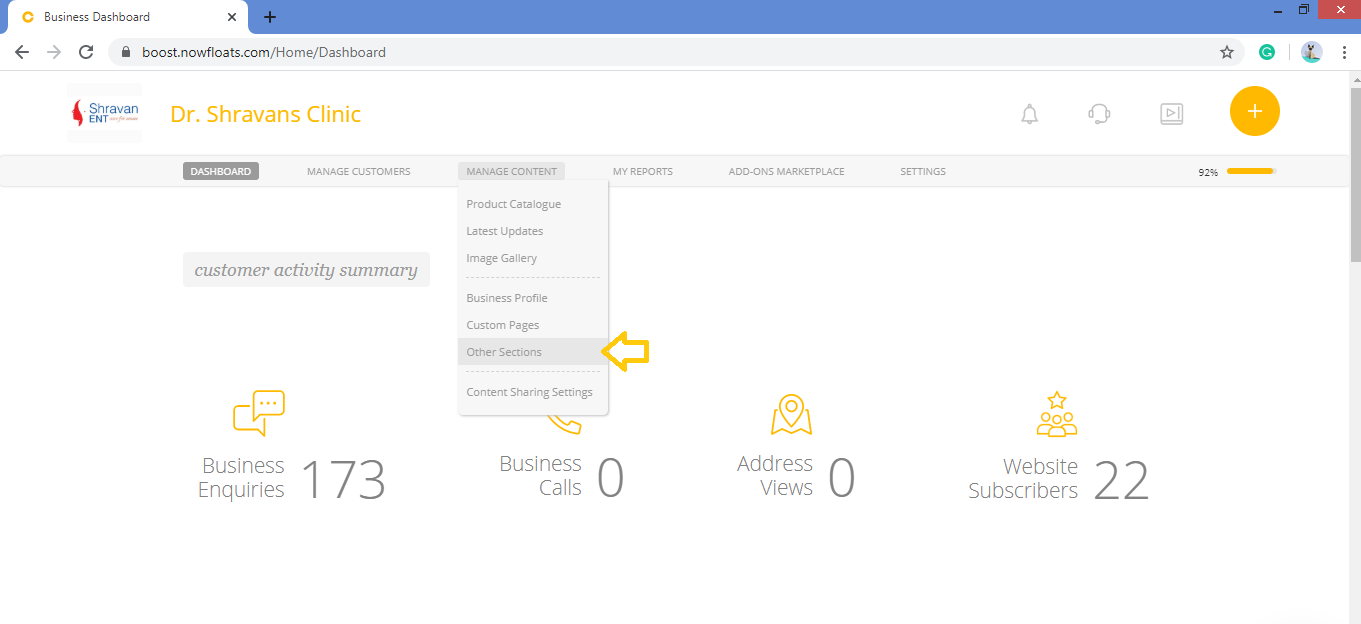Click the Shravan ENT clinic logo
Screen dimensions: 1361x624
click(104, 113)
